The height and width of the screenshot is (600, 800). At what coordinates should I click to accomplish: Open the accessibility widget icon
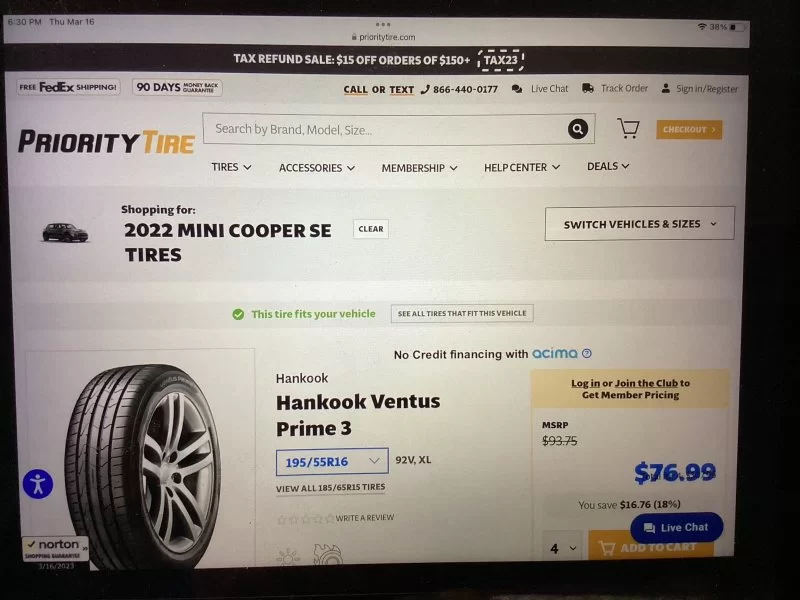pos(38,484)
